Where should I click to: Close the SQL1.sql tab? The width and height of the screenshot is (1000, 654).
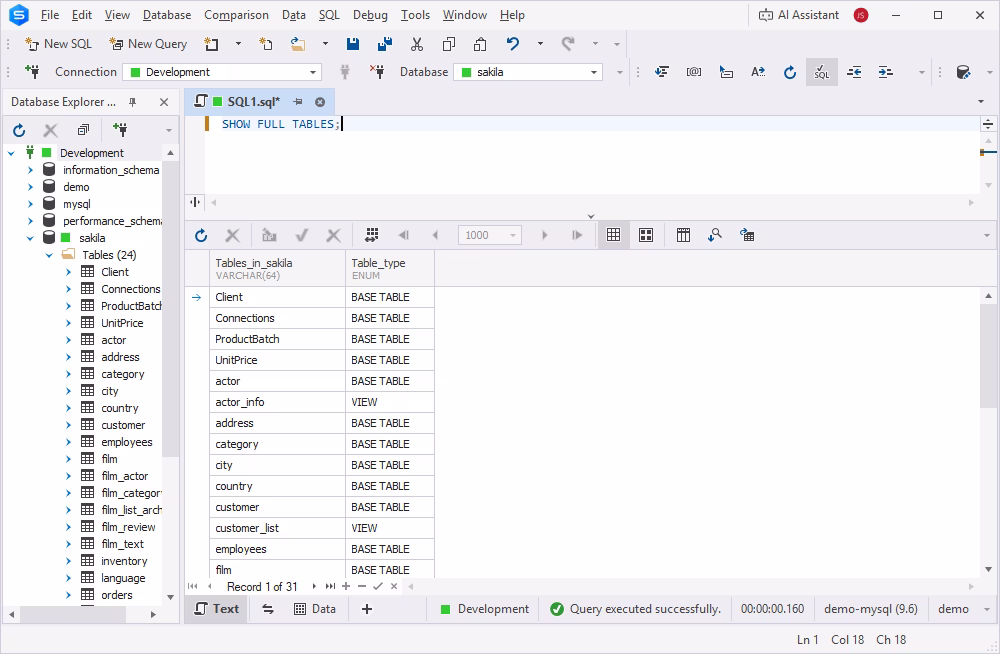pos(320,102)
